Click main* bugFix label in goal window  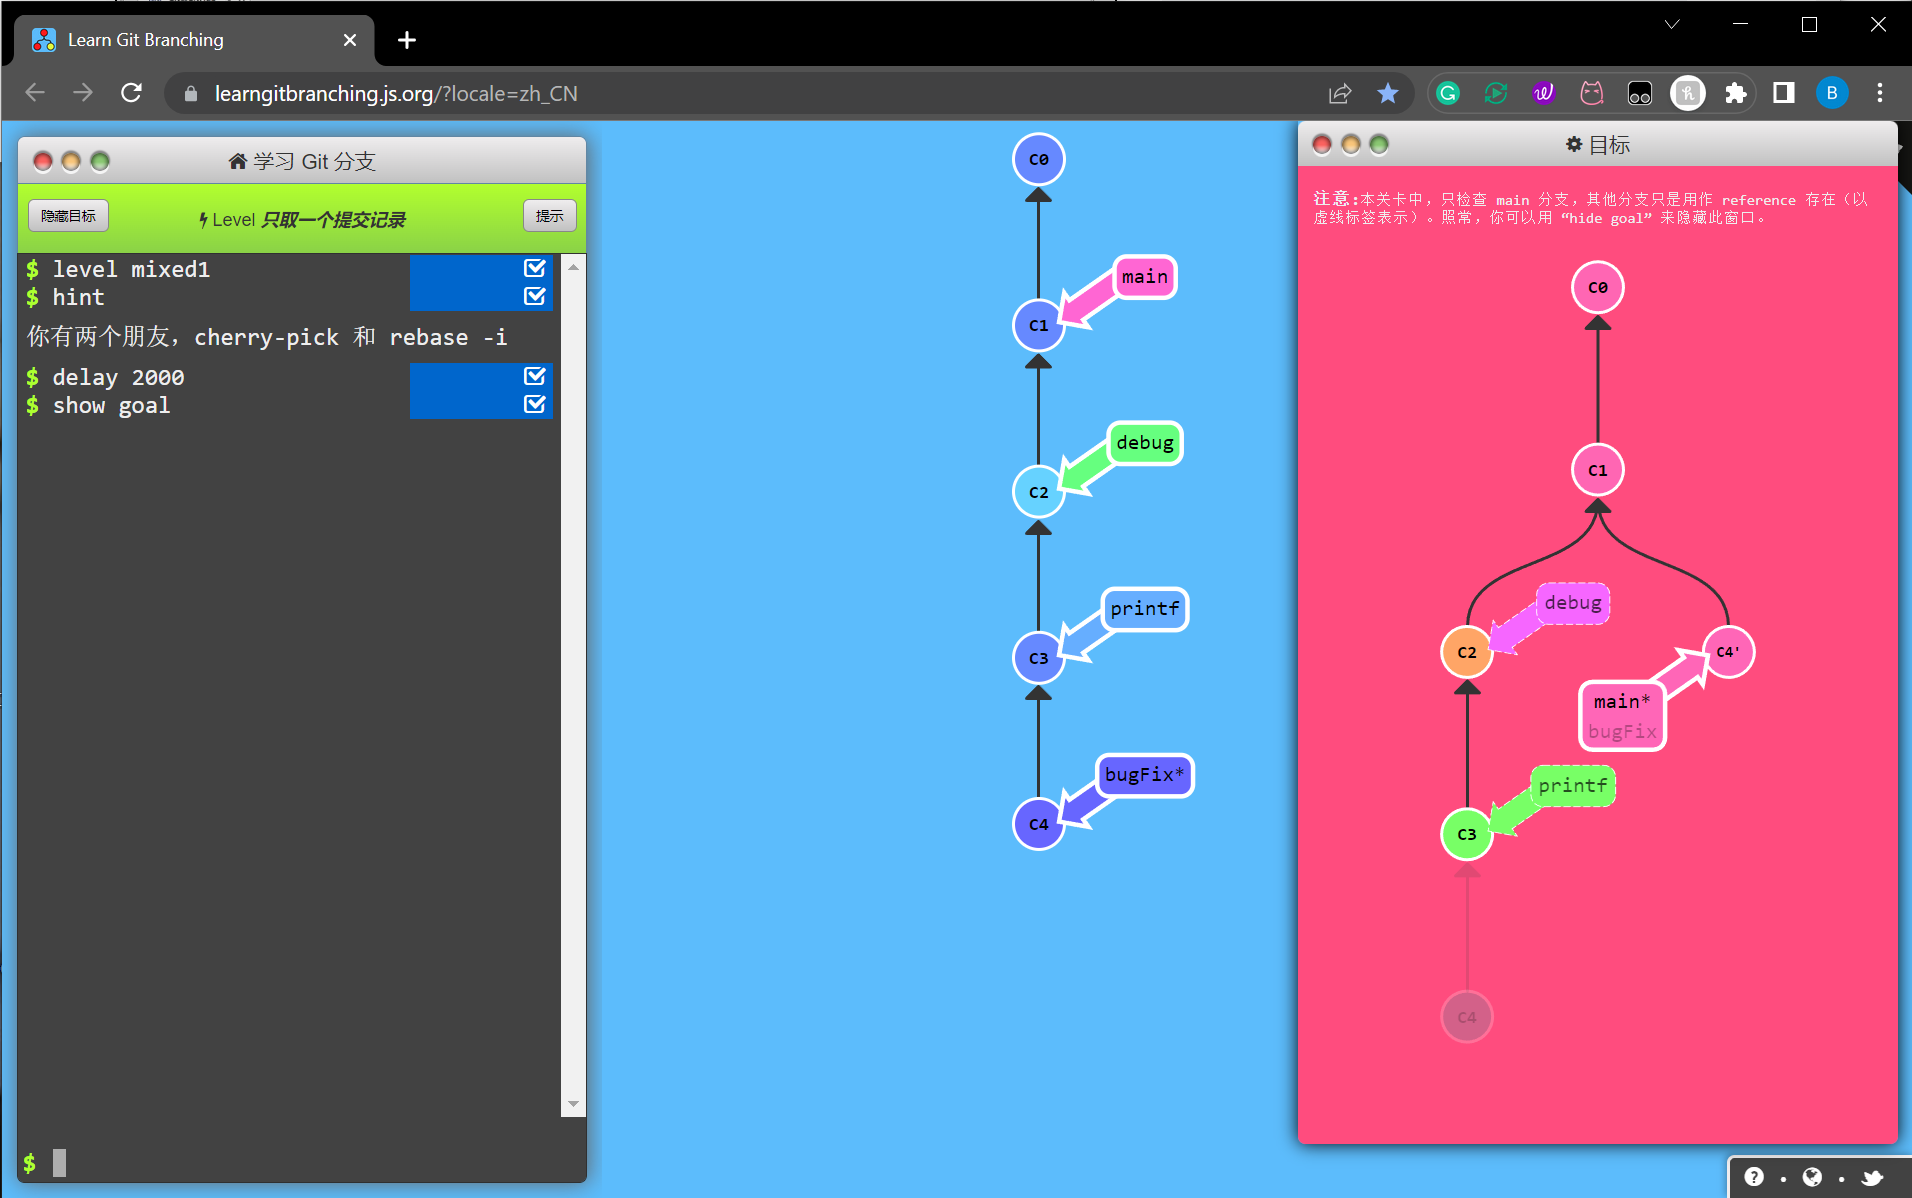(1622, 716)
